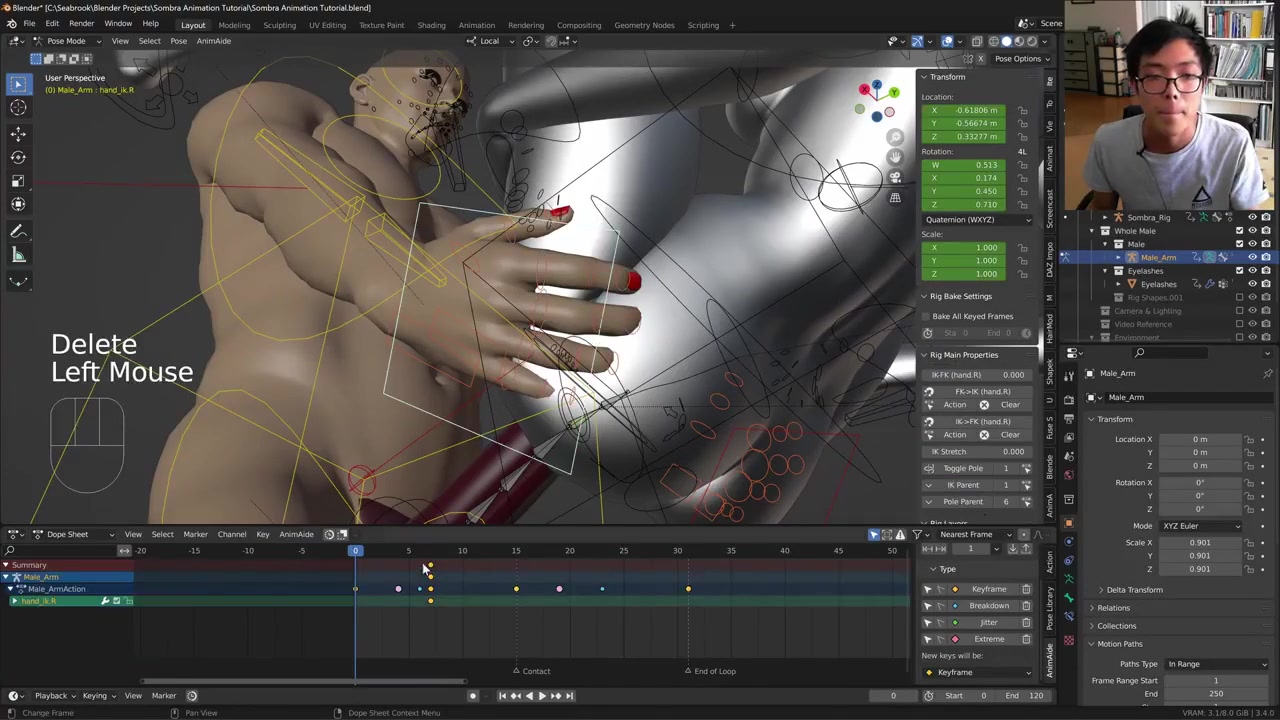
Task: Switch to the Sculpting workspace tab
Action: 279,25
